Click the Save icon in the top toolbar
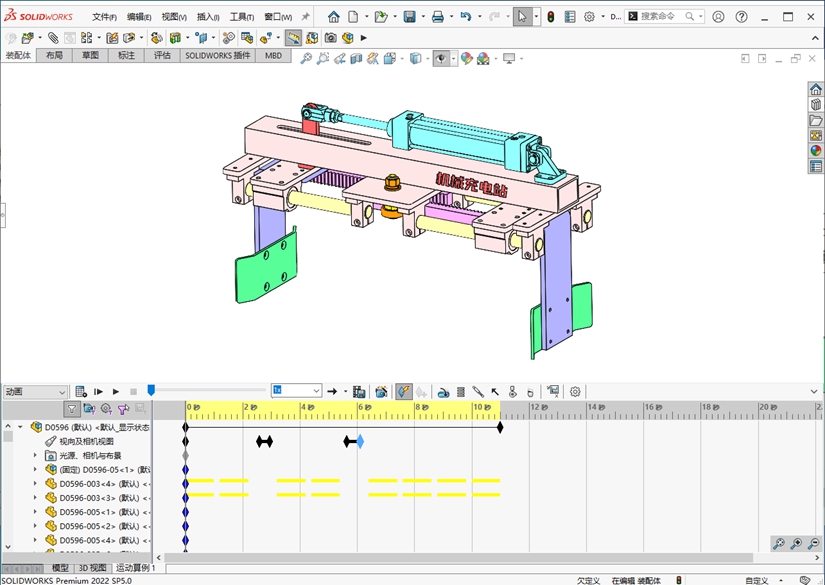The width and height of the screenshot is (825, 585). point(409,17)
